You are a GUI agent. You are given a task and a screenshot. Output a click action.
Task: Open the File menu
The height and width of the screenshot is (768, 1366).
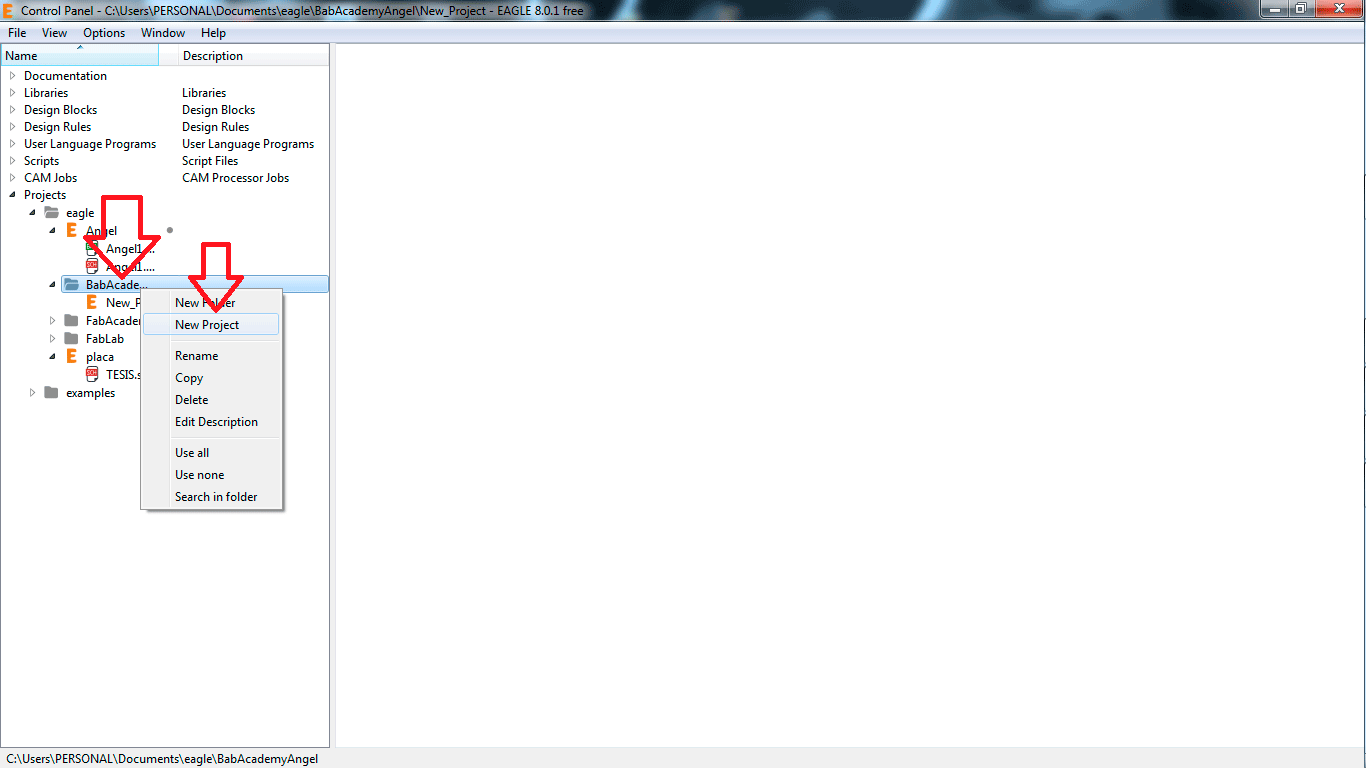[x=17, y=33]
